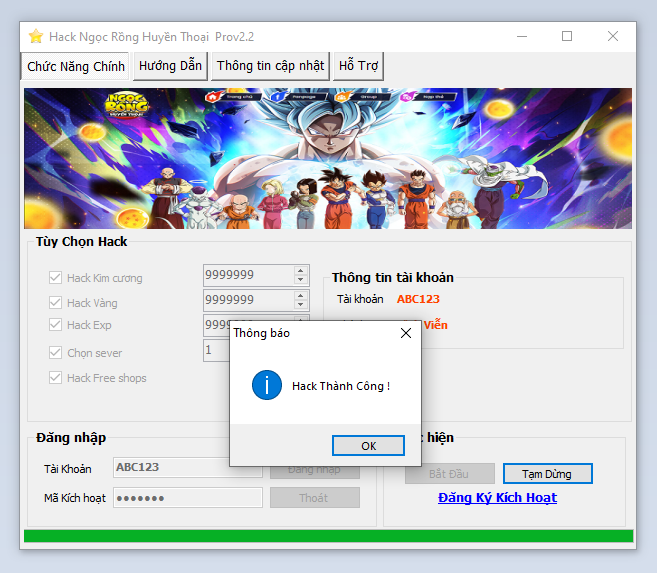Viewport: 657px width, 574px height.
Task: Click the blue Facebook Fanpage icon in banner
Action: (x=278, y=97)
